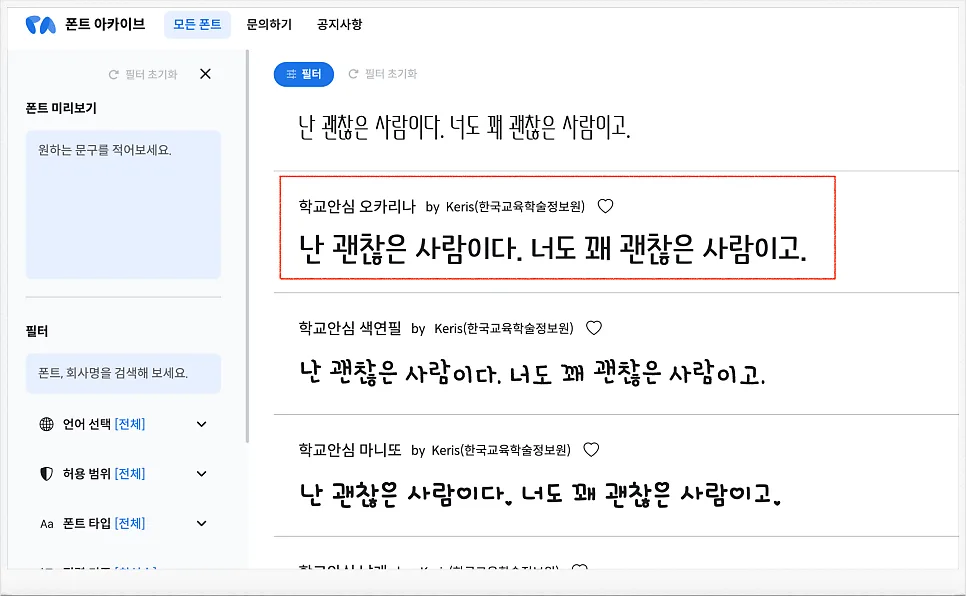This screenshot has width=966, height=596.
Task: Focus the 폰트, 회사명을 검색해 보세요 search field
Action: (x=123, y=374)
